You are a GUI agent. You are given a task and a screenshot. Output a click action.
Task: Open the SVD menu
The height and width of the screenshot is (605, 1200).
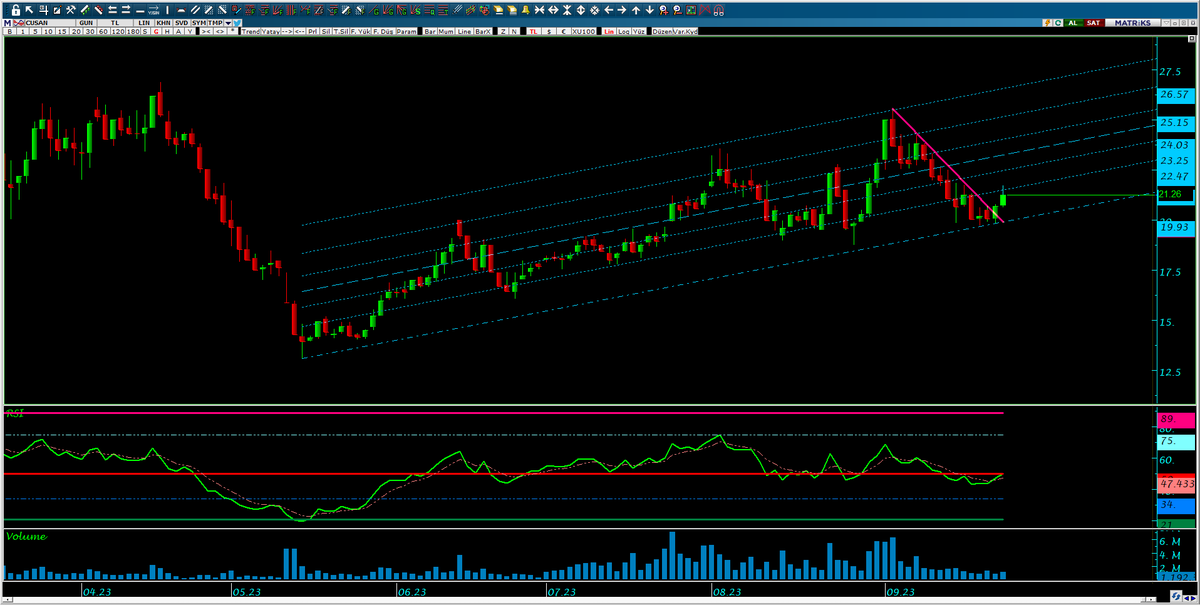[x=181, y=23]
